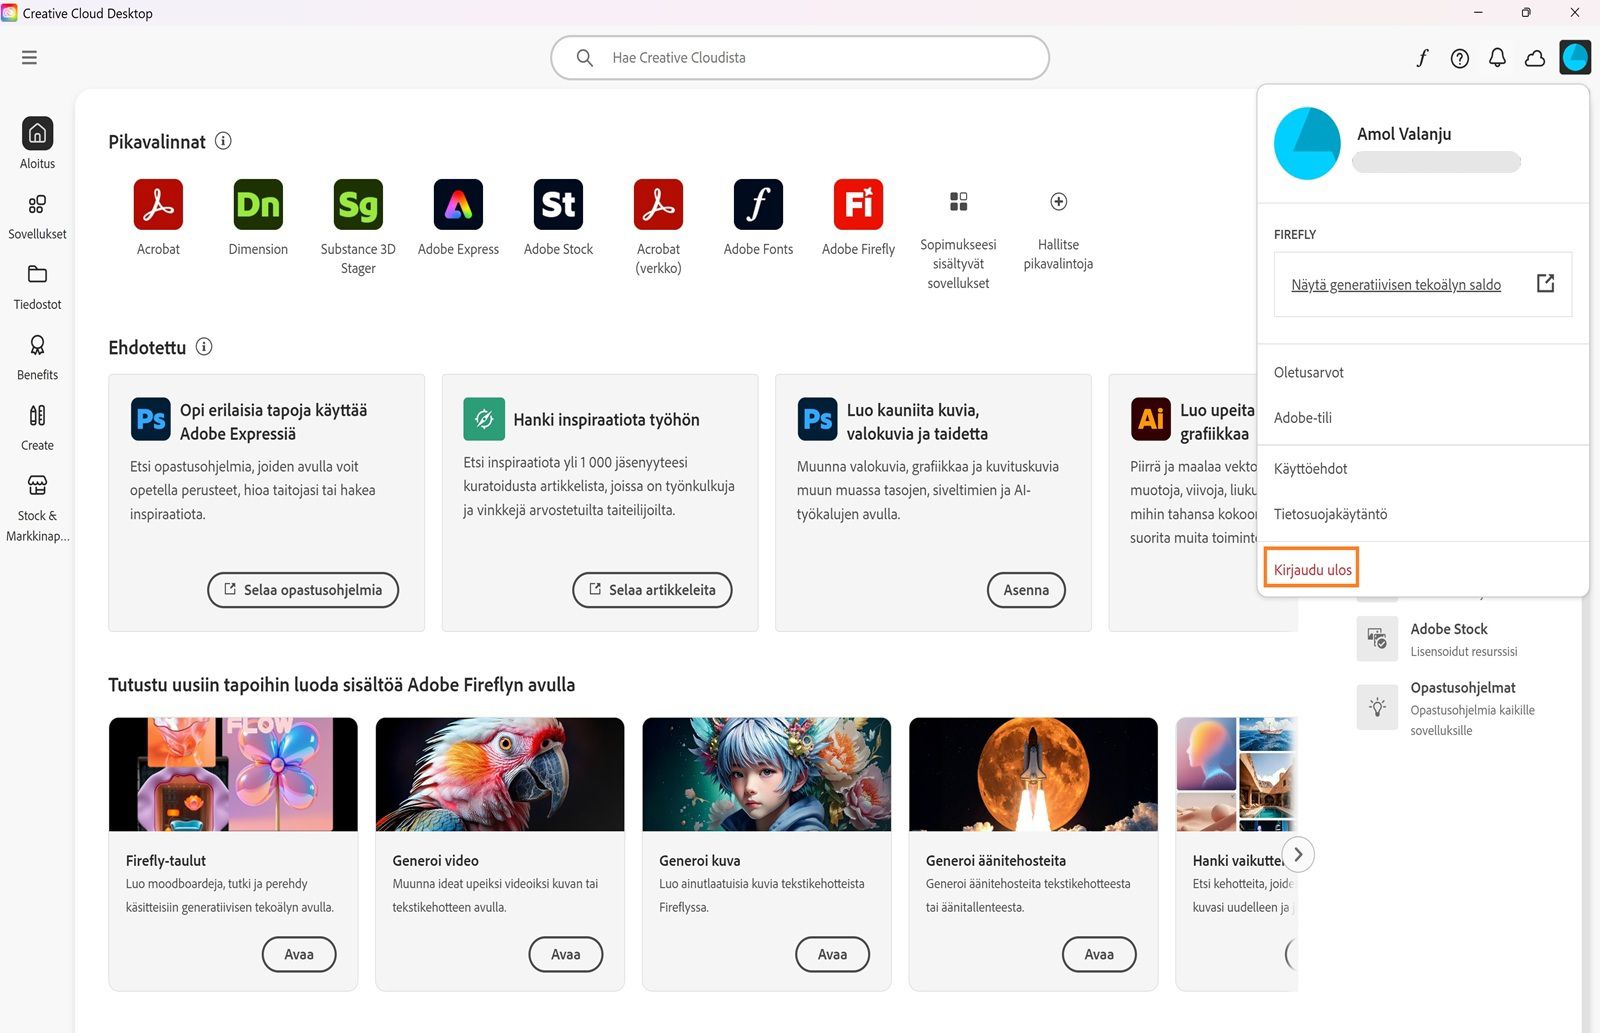Open Benefits section in sidebar

click(x=37, y=358)
